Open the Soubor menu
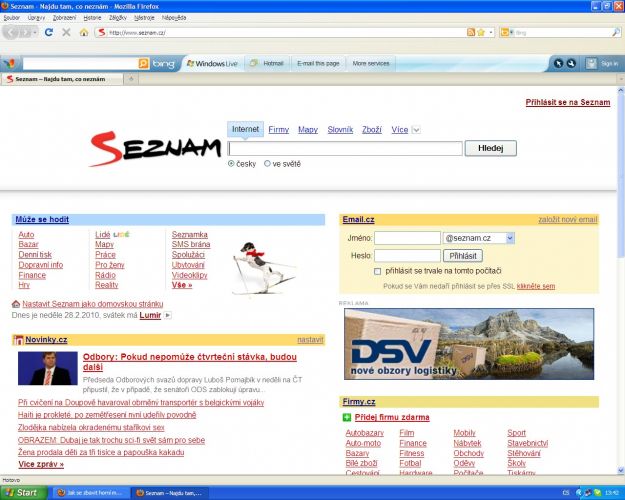The image size is (625, 500). click(x=12, y=18)
